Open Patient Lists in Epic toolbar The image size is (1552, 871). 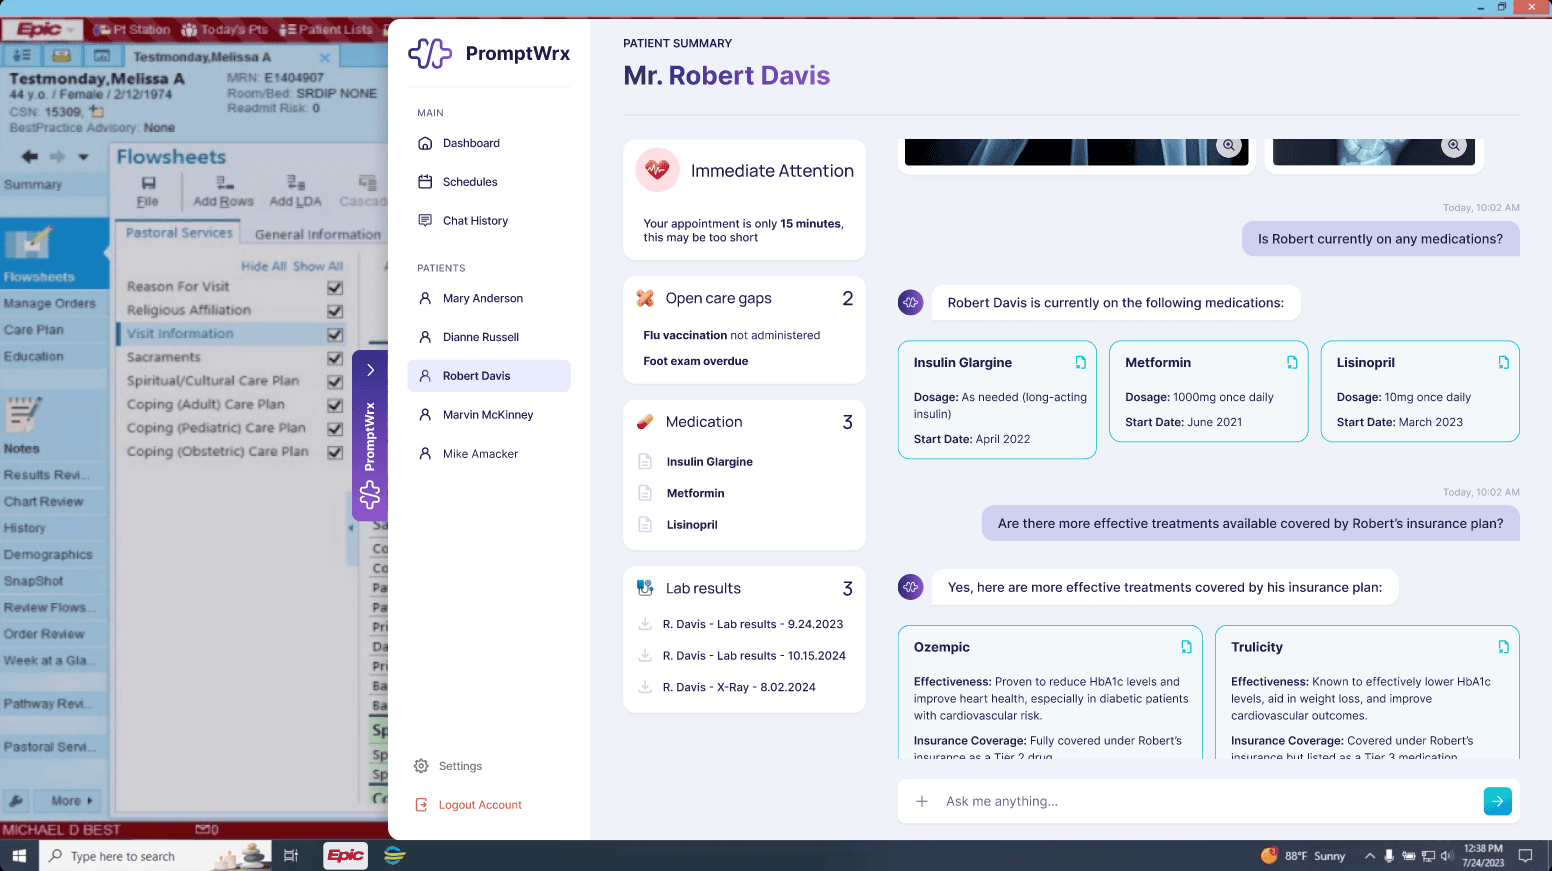[326, 29]
